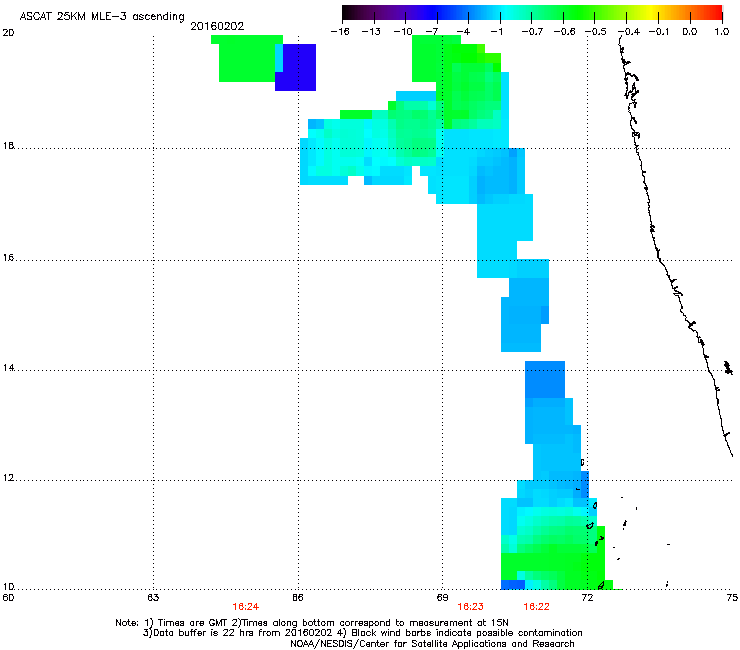Click the note line 'Times are GMT'

(192, 623)
